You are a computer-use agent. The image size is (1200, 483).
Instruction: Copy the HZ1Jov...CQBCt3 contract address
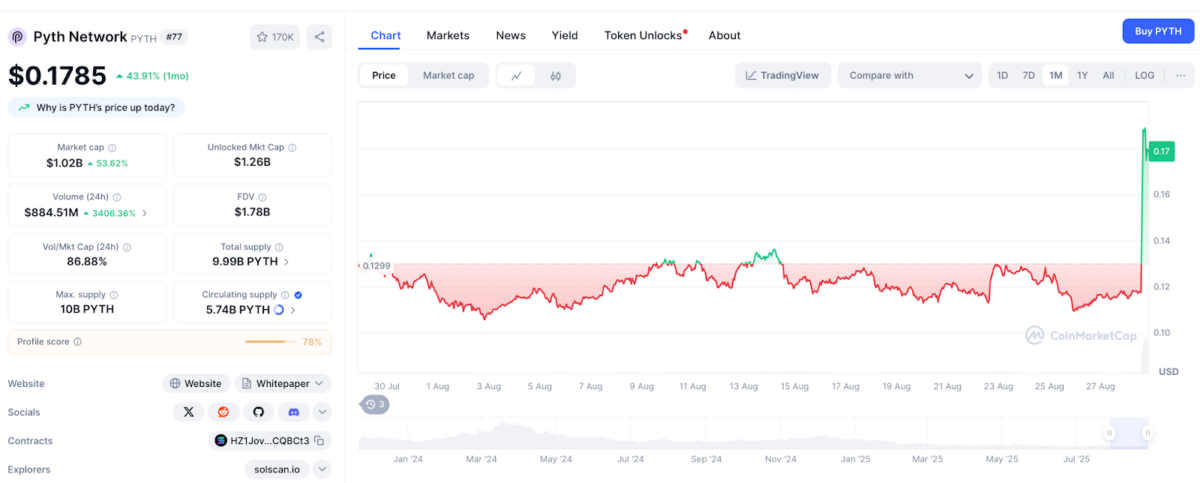pyautogui.click(x=320, y=440)
